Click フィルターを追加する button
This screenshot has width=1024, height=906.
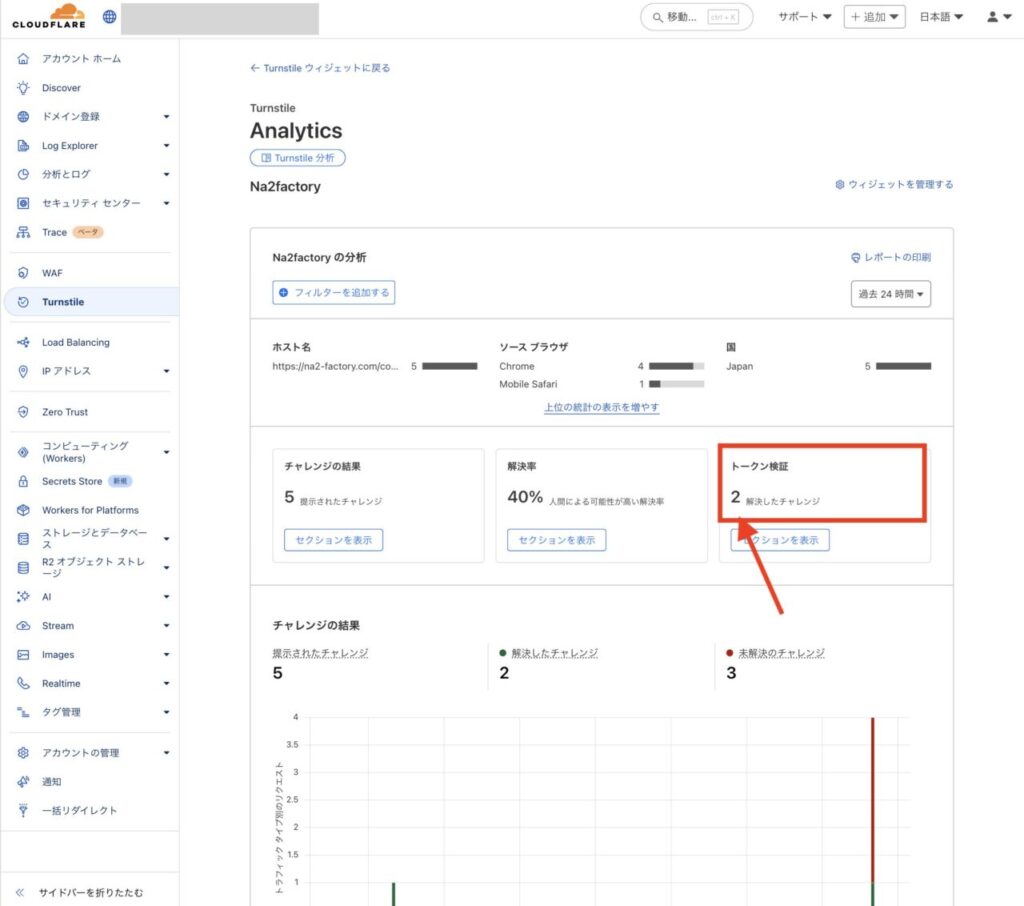(x=334, y=293)
